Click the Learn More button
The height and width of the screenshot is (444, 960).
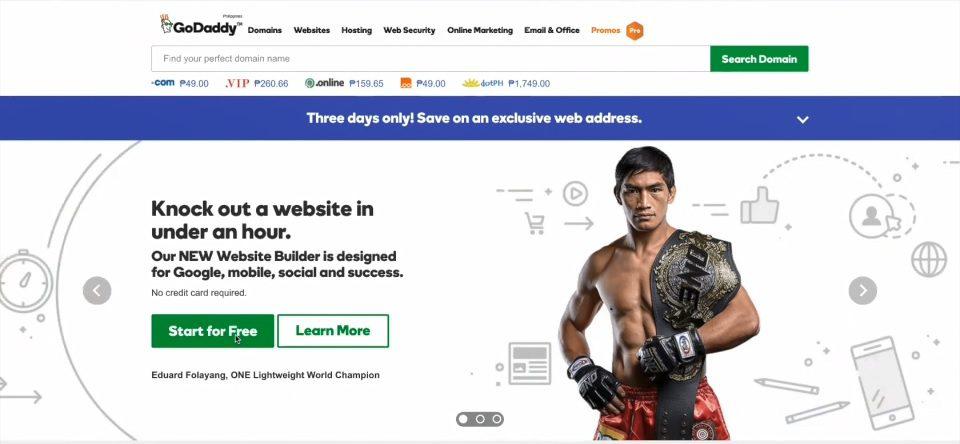coord(333,331)
